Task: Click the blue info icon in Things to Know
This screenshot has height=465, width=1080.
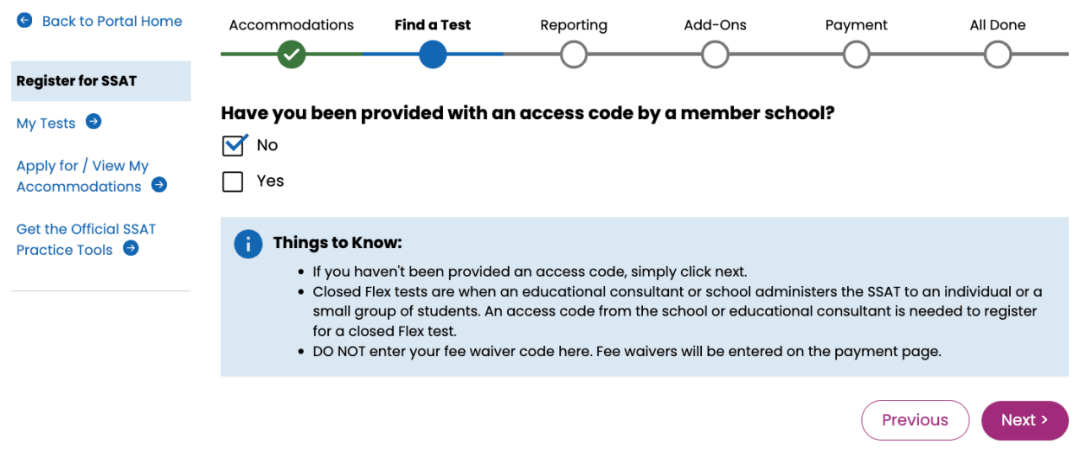Action: (x=248, y=244)
